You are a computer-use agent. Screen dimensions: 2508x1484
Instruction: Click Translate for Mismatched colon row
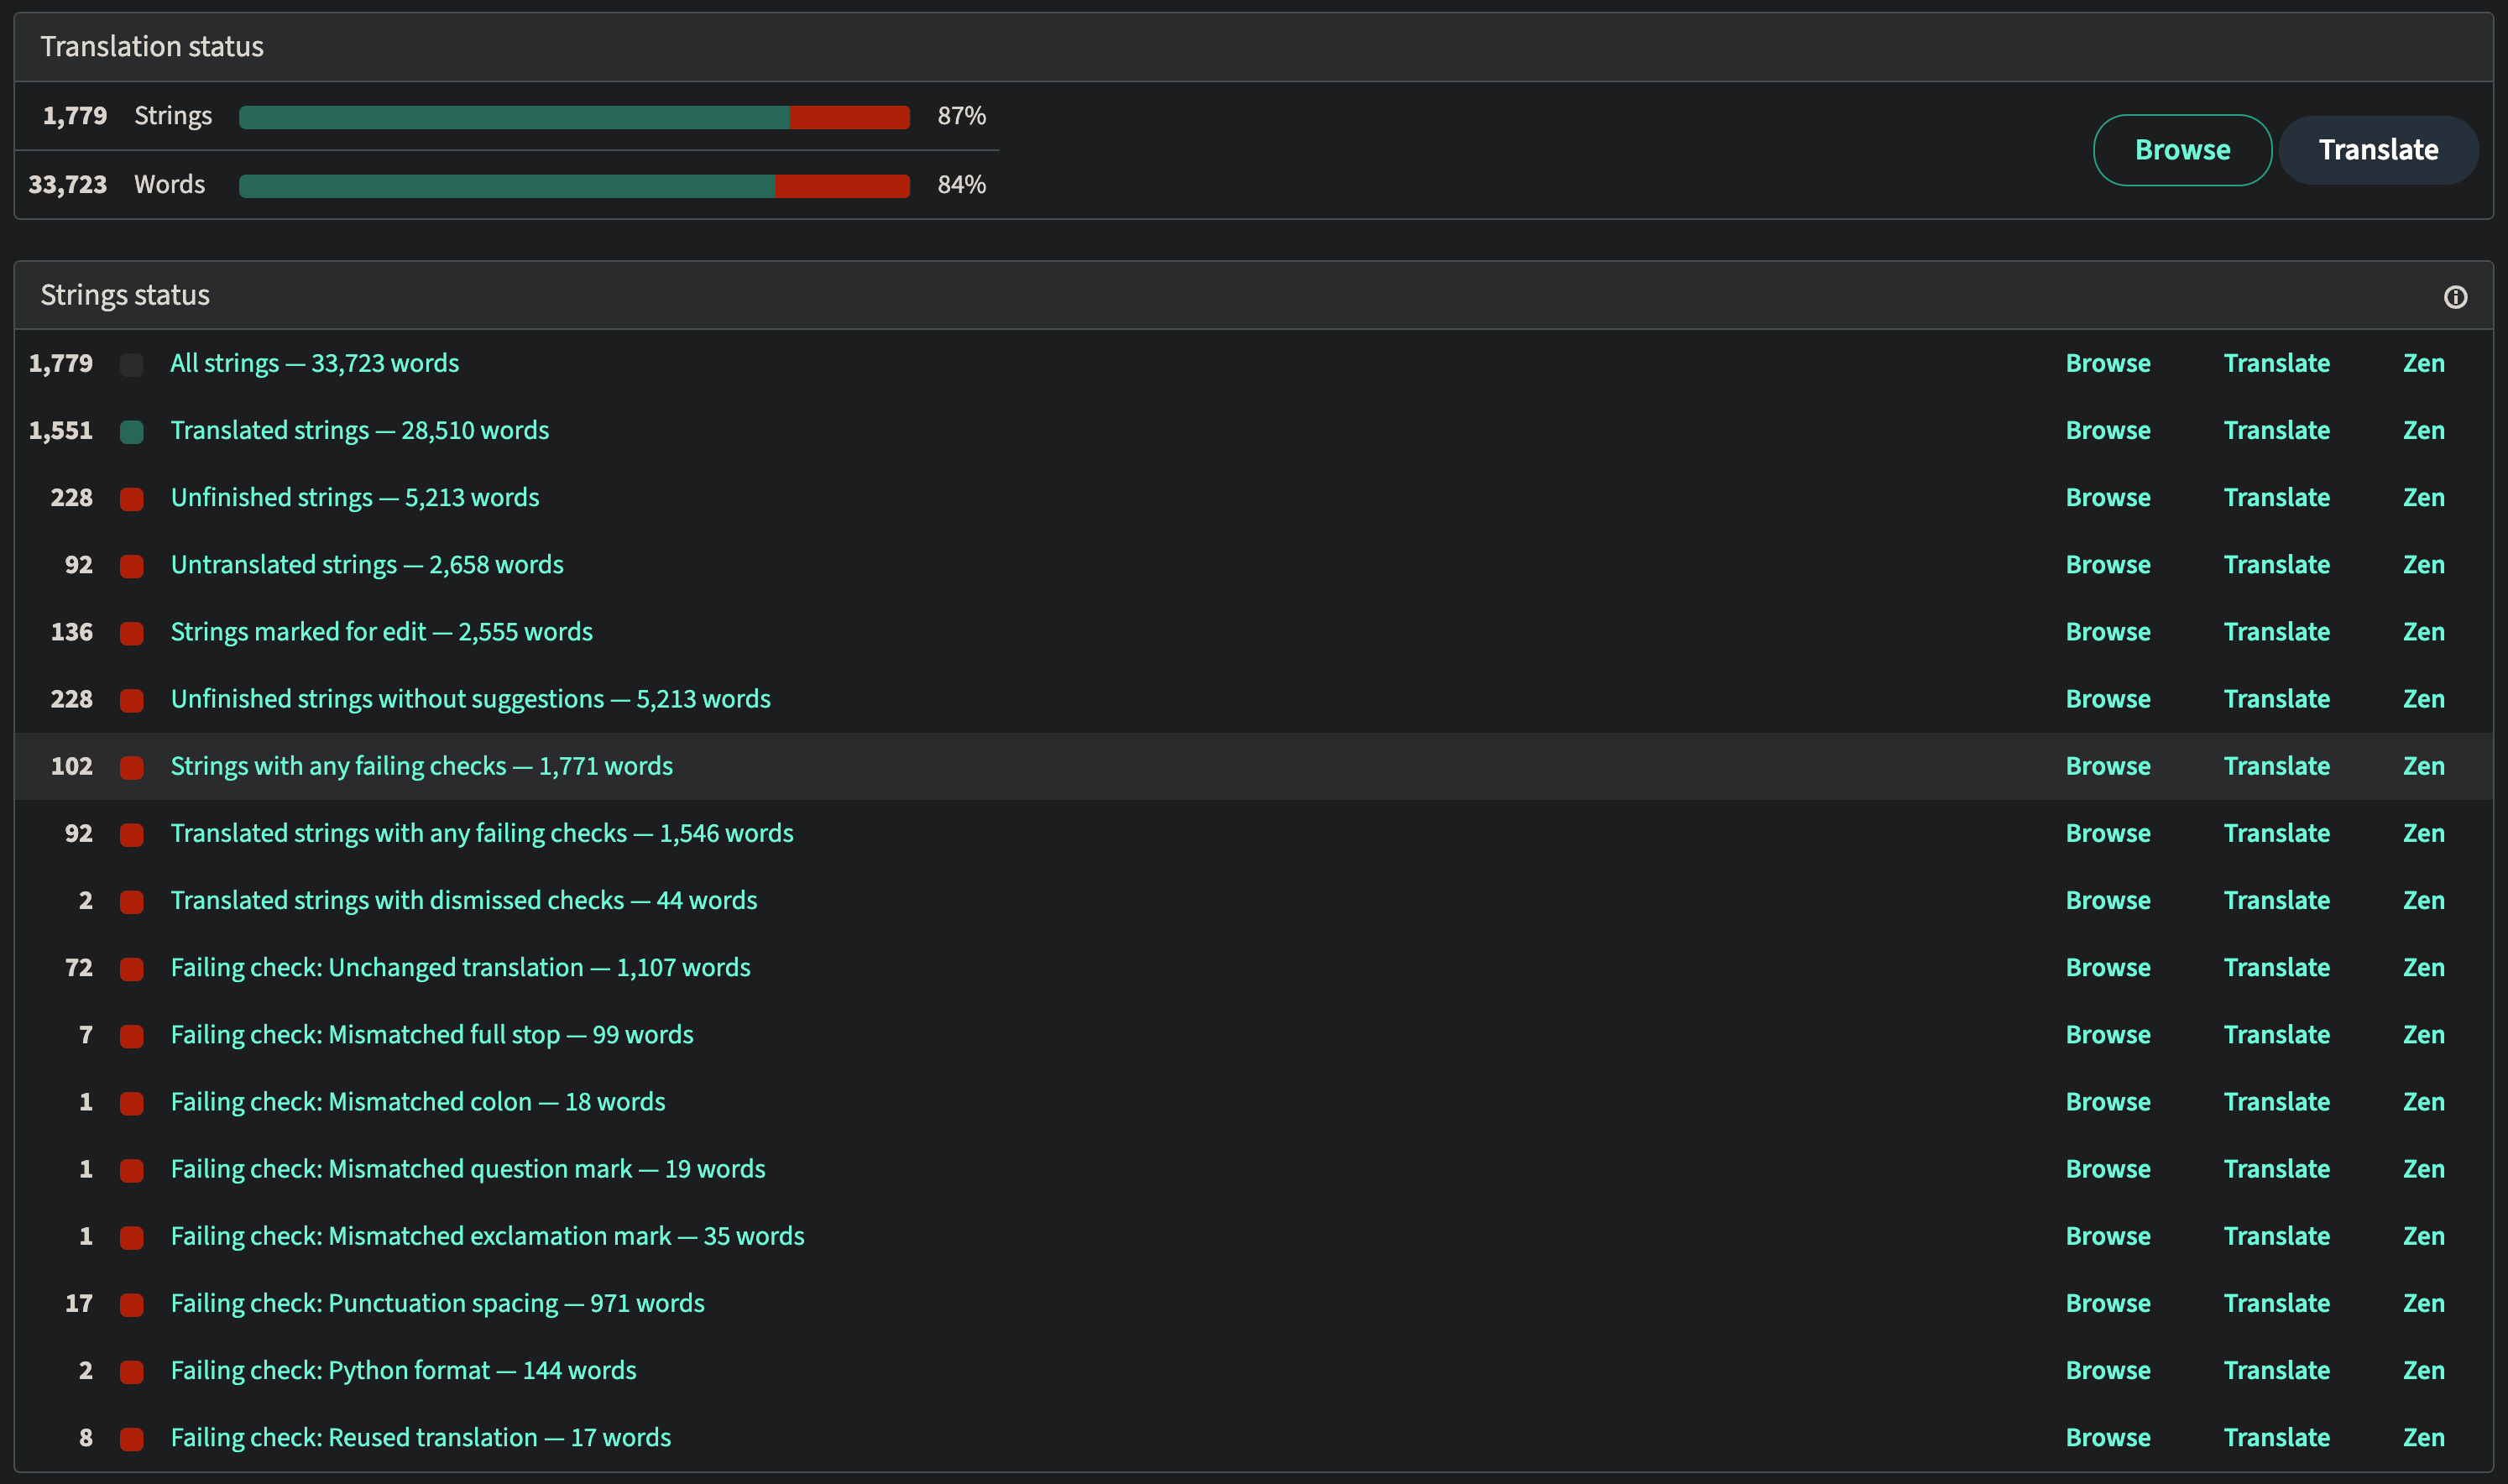[x=2276, y=1101]
